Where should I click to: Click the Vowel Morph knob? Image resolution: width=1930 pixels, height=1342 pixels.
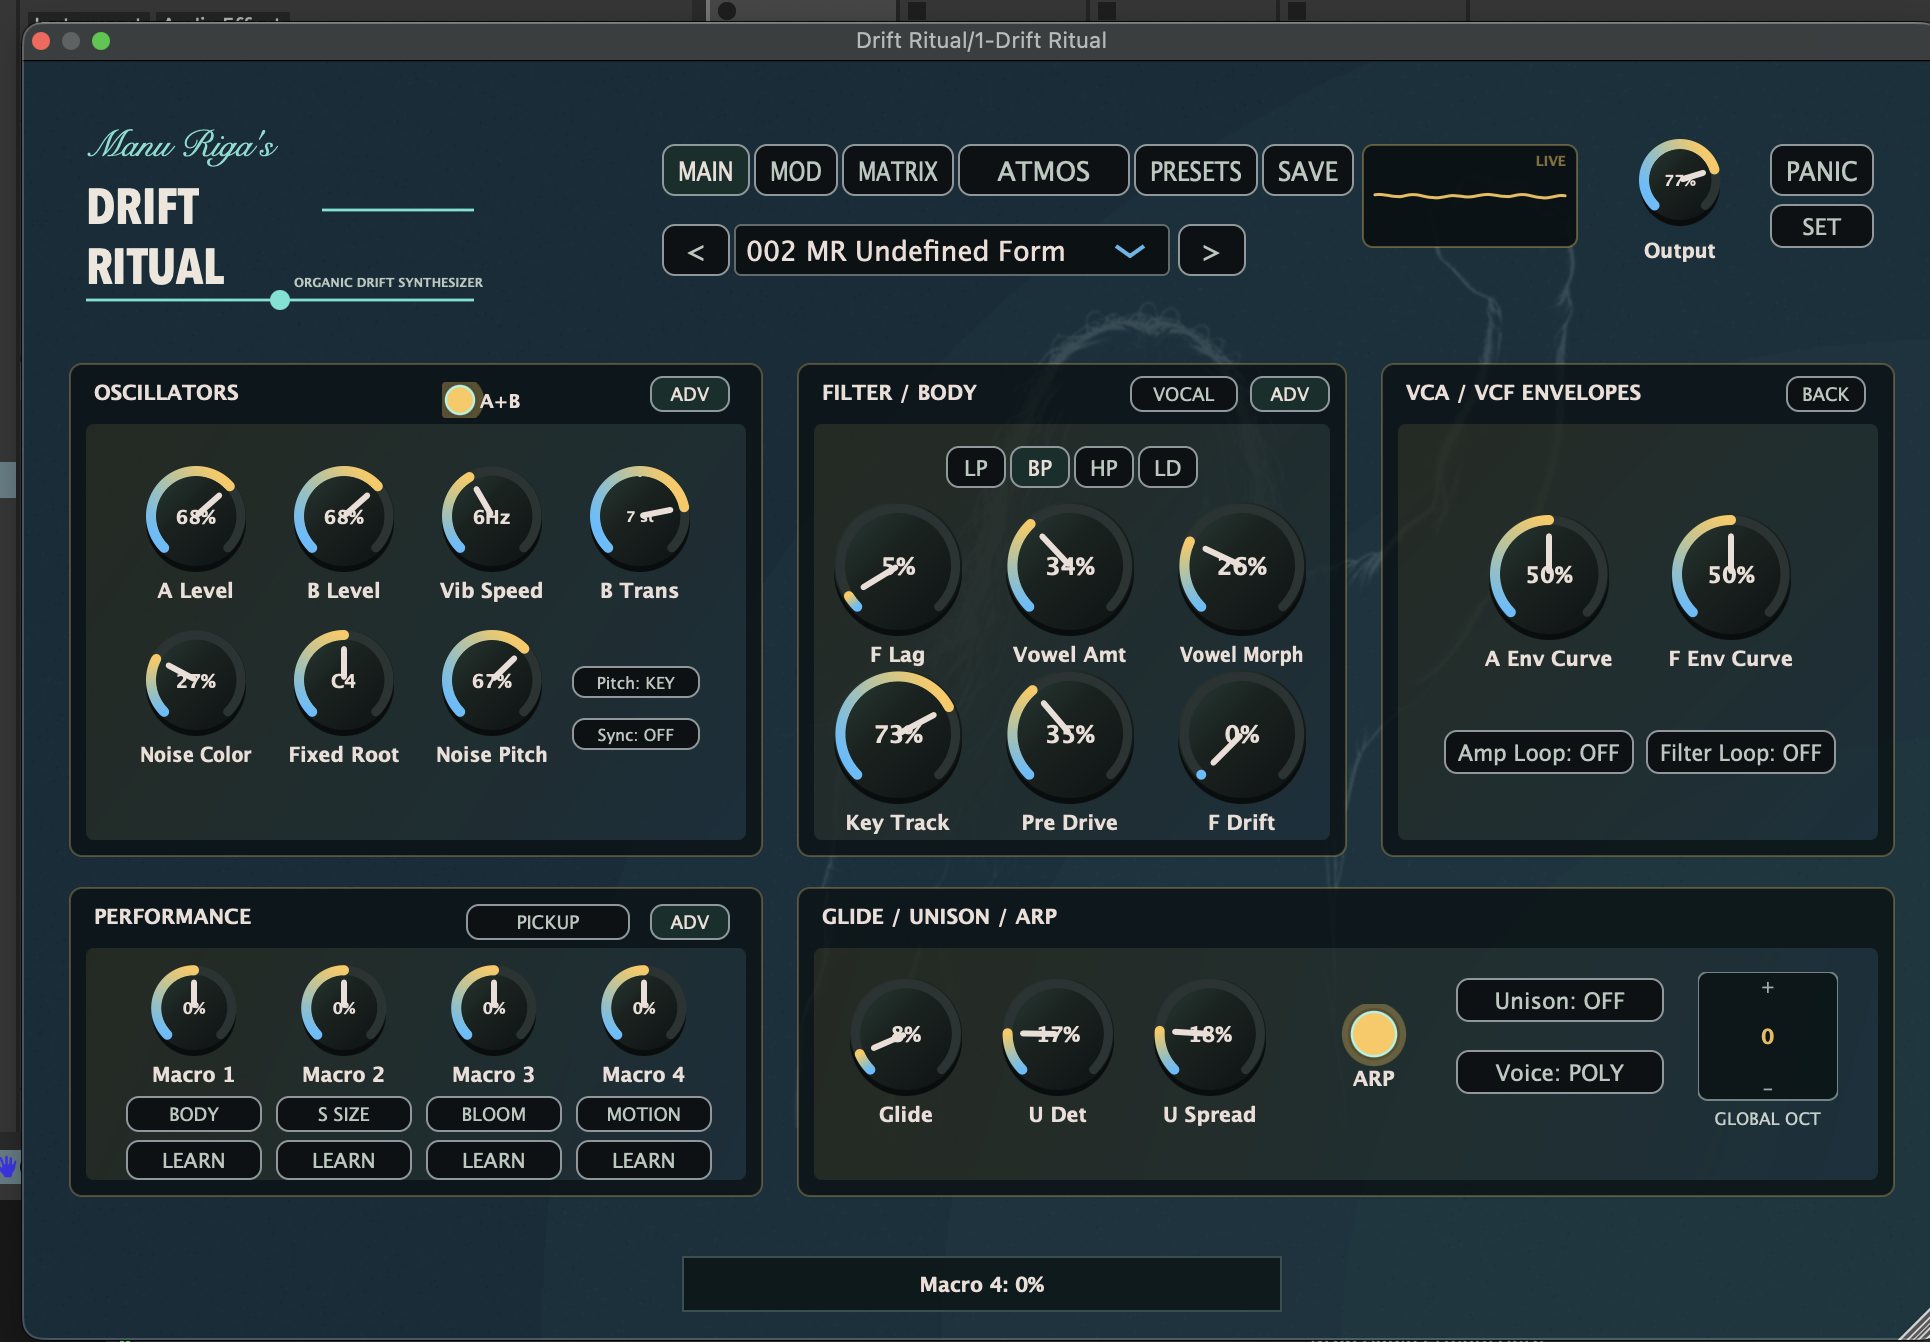(1242, 568)
